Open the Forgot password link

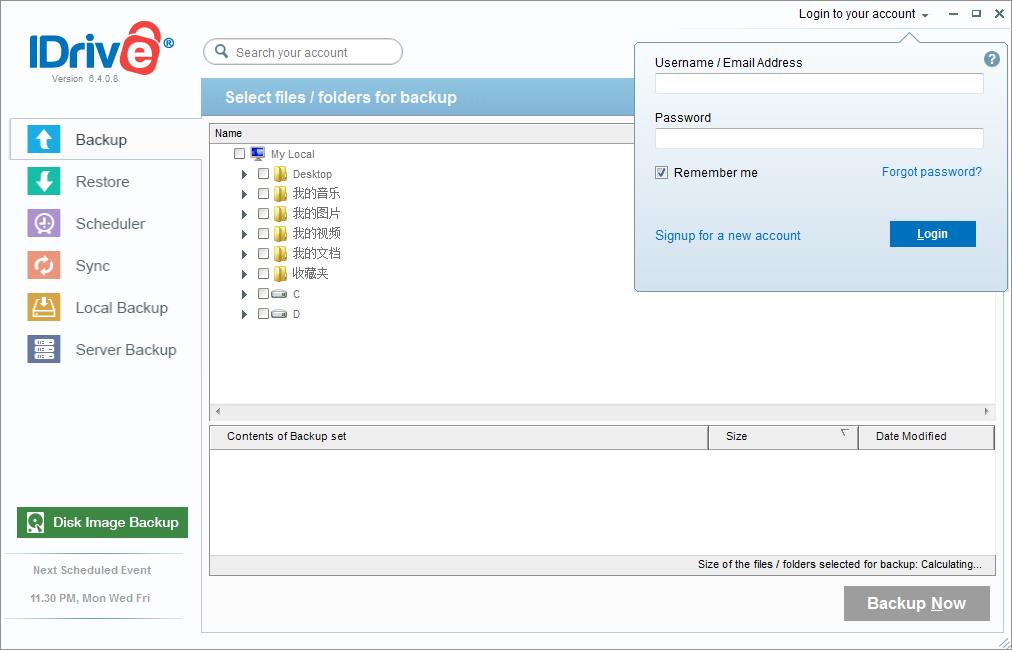pos(931,172)
